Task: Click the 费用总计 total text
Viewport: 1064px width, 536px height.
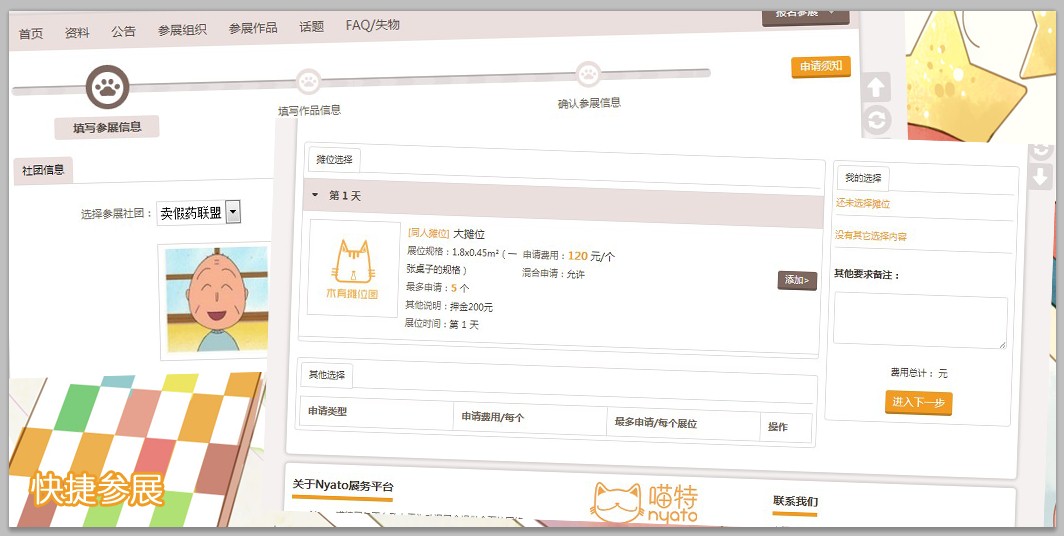Action: tap(919, 372)
